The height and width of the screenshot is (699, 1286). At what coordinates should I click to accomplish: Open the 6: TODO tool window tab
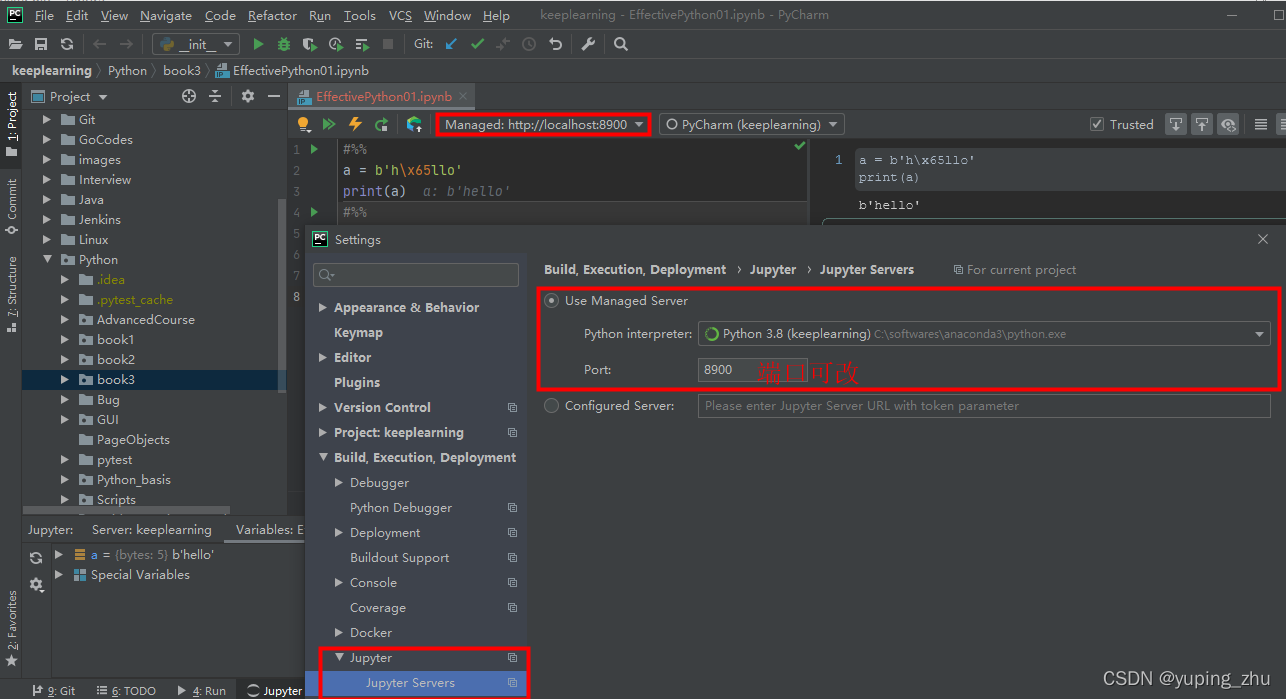[126, 690]
